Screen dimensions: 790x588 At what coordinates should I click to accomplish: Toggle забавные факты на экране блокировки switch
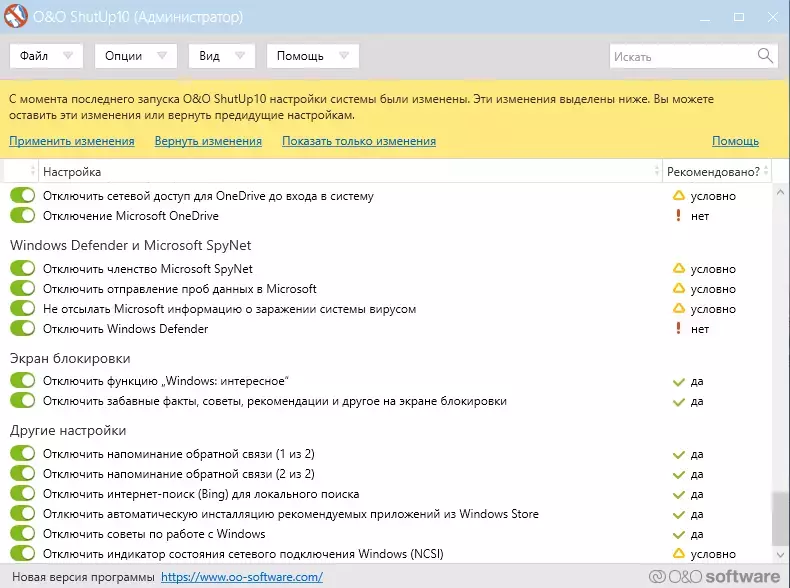coord(23,401)
